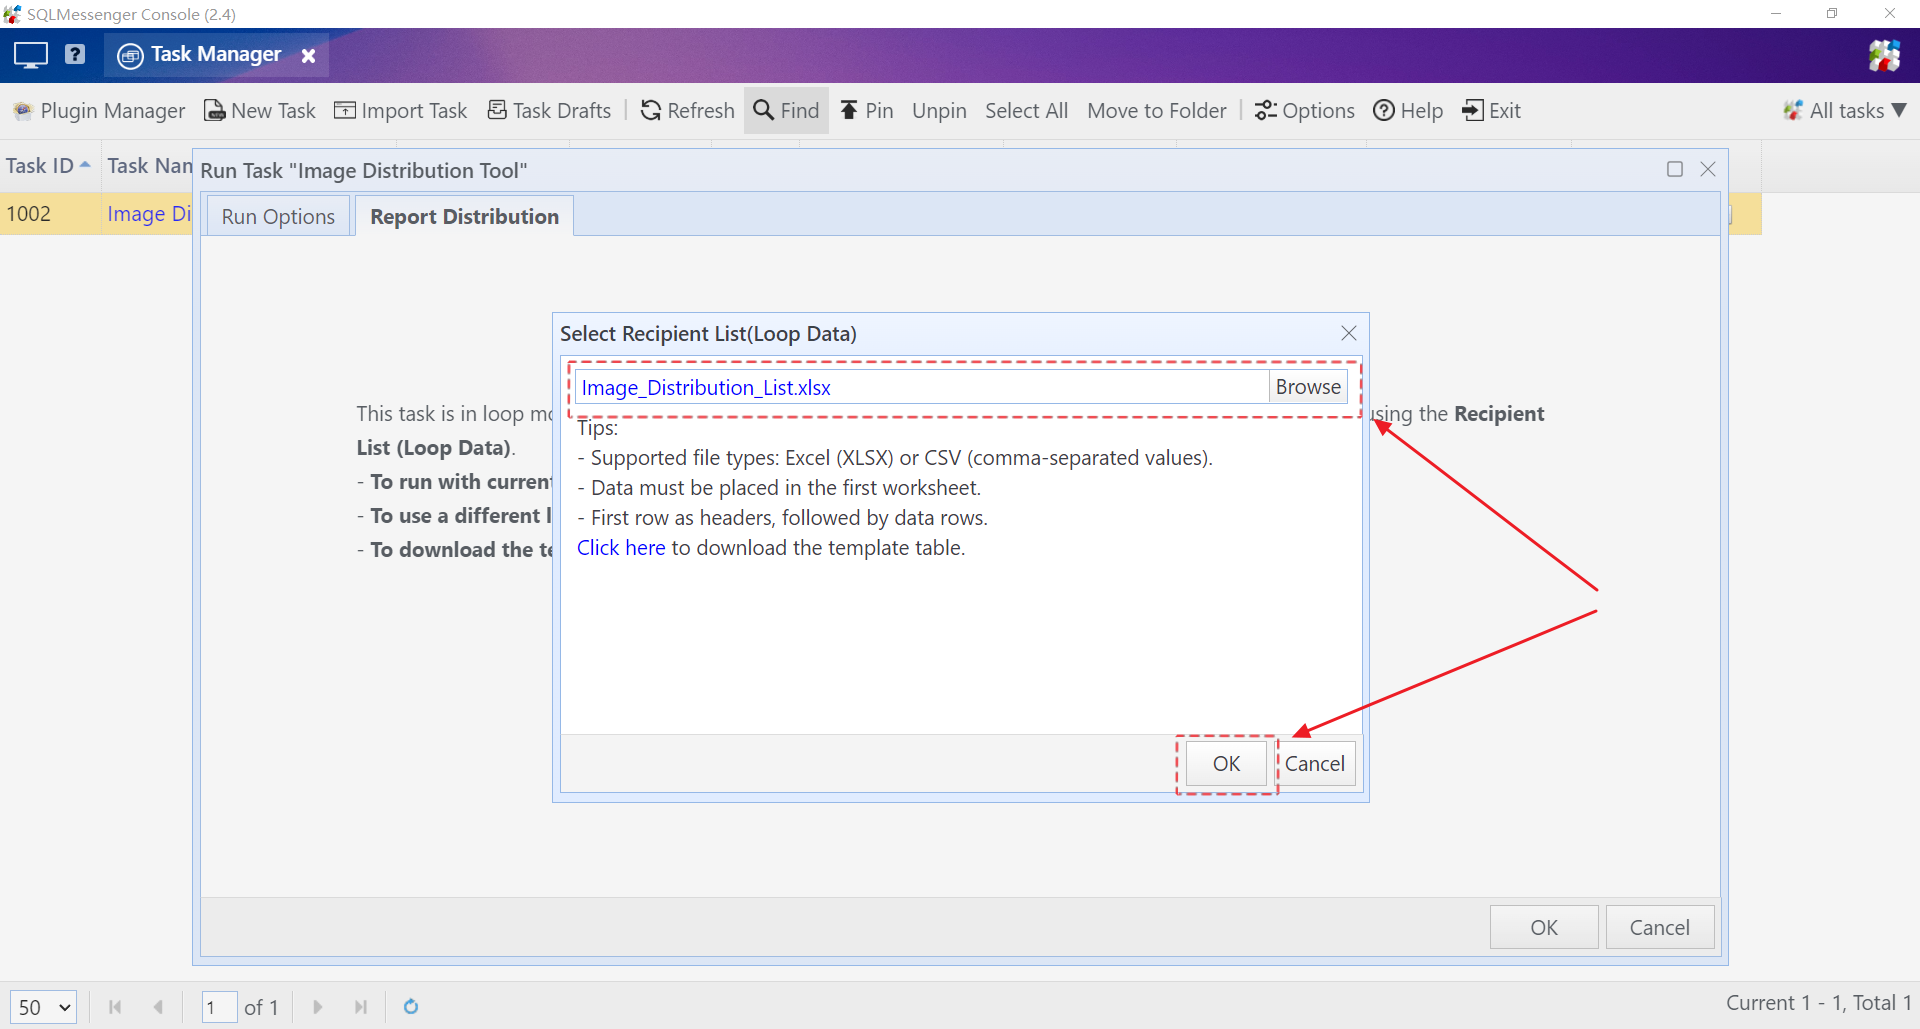Click Move to Folder
This screenshot has height=1029, width=1920.
1157,111
